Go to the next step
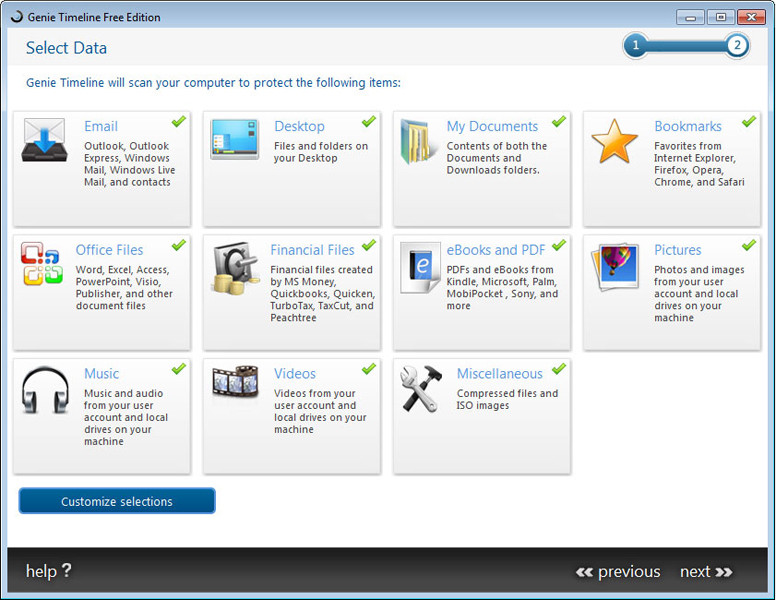The height and width of the screenshot is (600, 776). 706,572
